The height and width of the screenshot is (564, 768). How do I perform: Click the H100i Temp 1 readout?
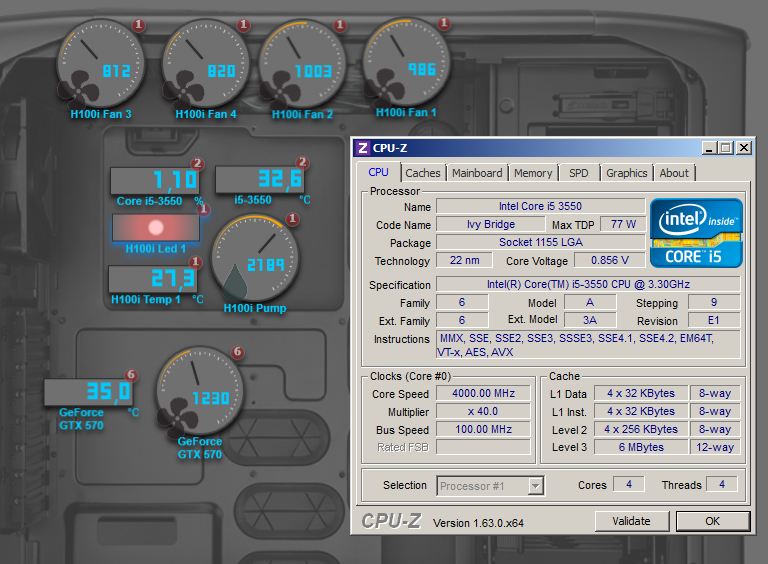(x=152, y=279)
